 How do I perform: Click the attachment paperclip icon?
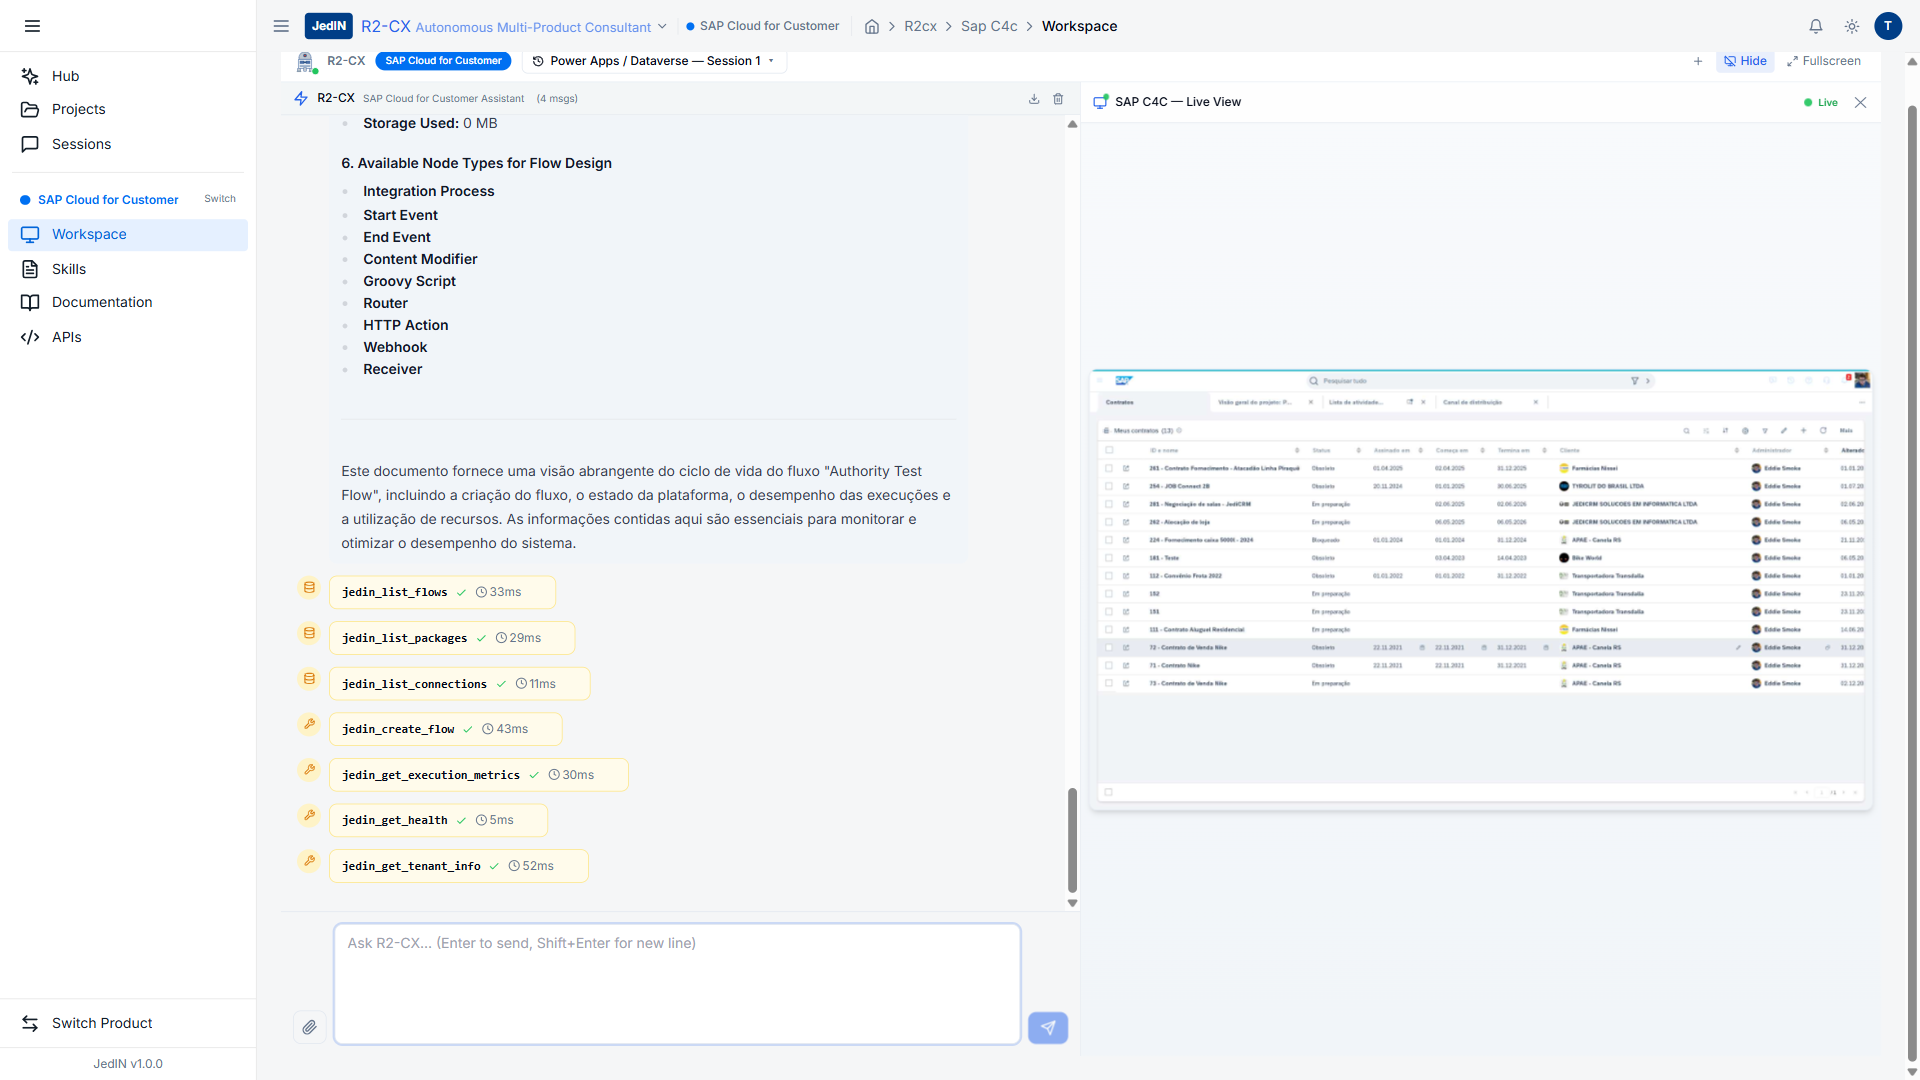pyautogui.click(x=309, y=1027)
